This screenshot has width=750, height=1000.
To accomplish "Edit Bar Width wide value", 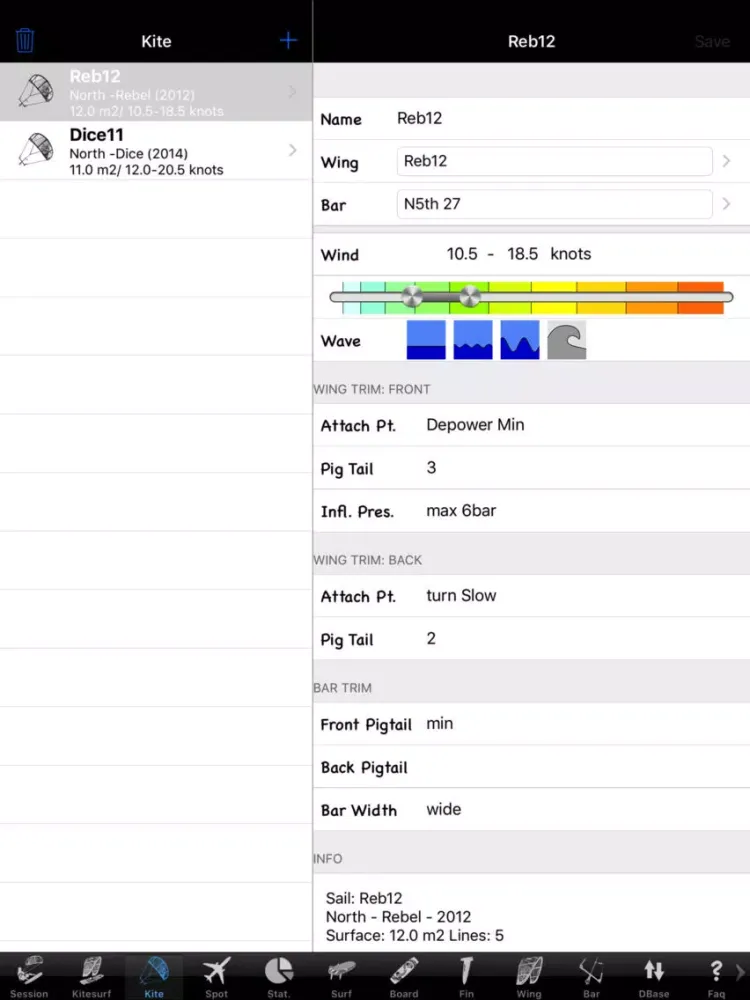I will [444, 809].
